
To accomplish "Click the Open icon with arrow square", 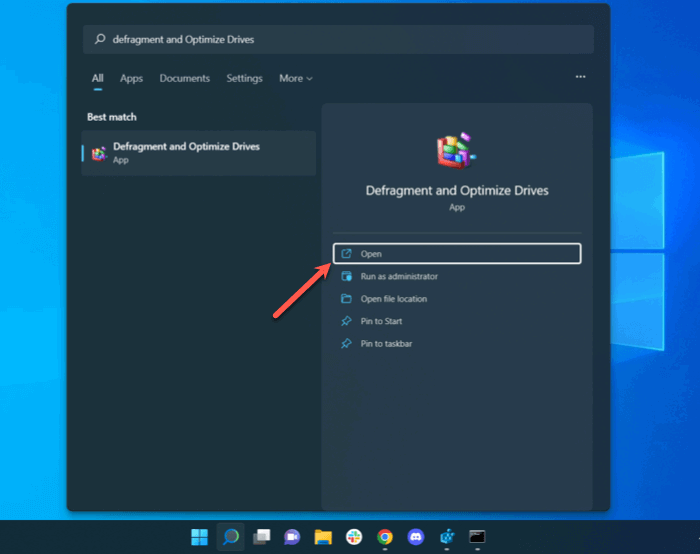I will click(x=346, y=254).
